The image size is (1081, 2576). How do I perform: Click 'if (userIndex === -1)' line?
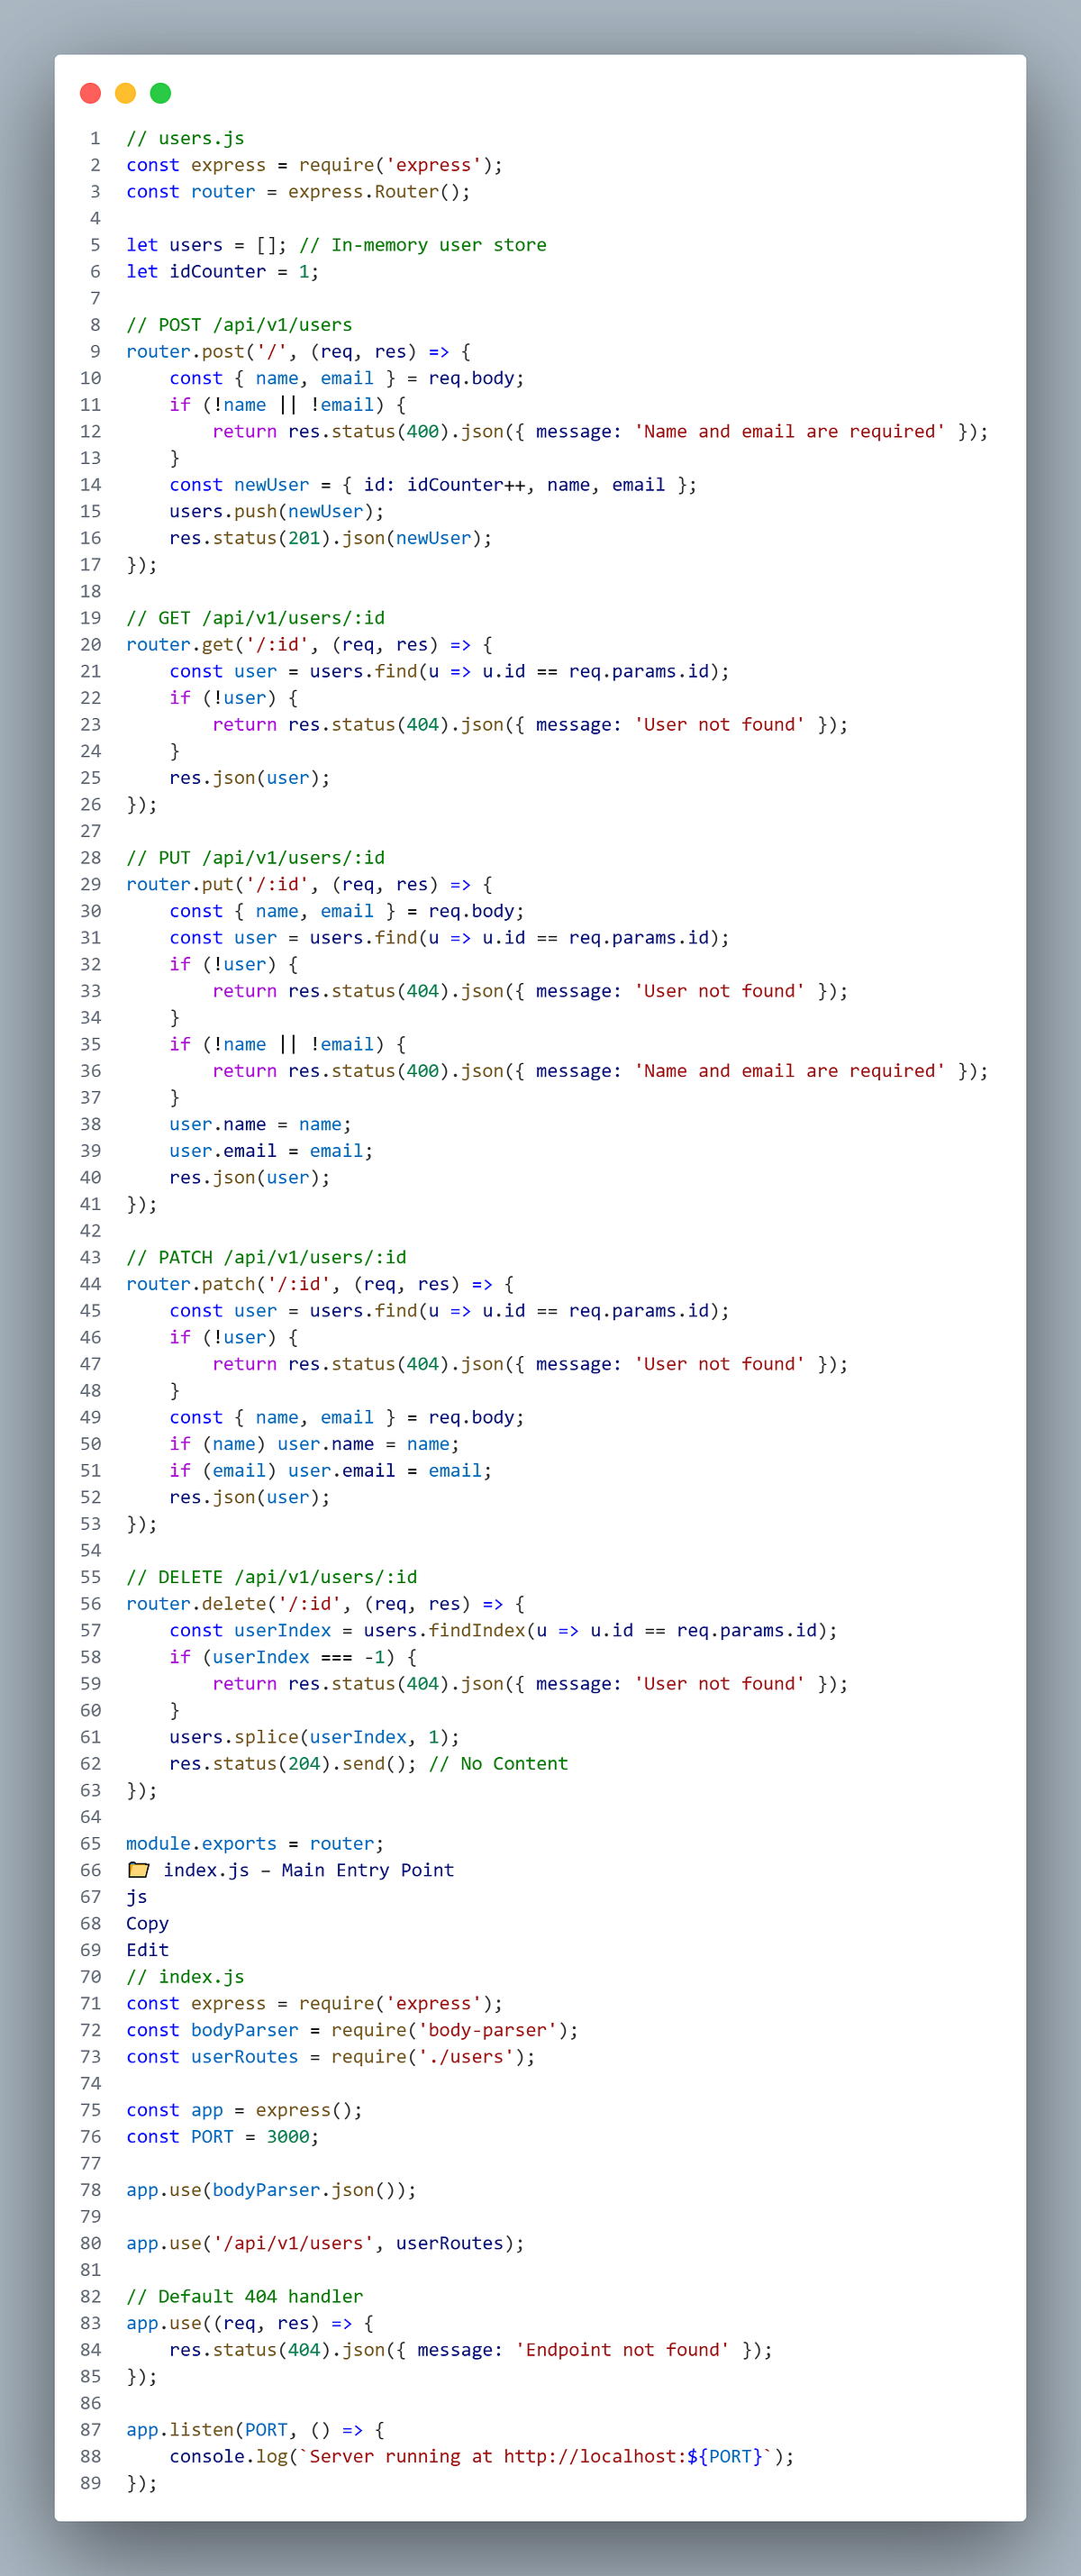293,1657
